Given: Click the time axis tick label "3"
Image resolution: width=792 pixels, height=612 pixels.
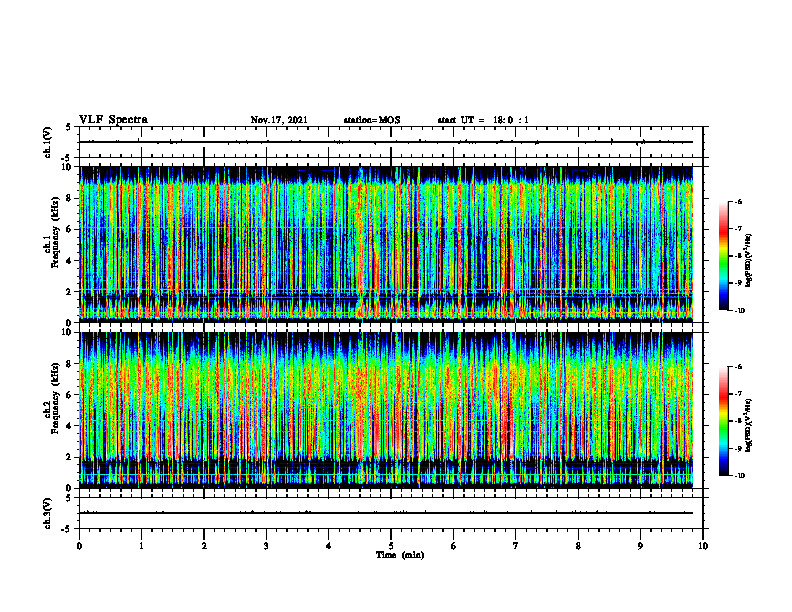Looking at the screenshot, I should tap(266, 546).
